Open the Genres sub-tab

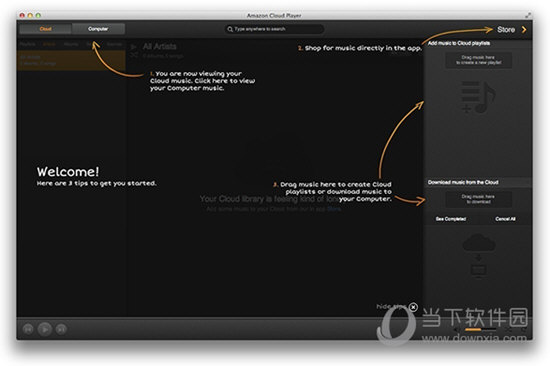click(x=114, y=44)
